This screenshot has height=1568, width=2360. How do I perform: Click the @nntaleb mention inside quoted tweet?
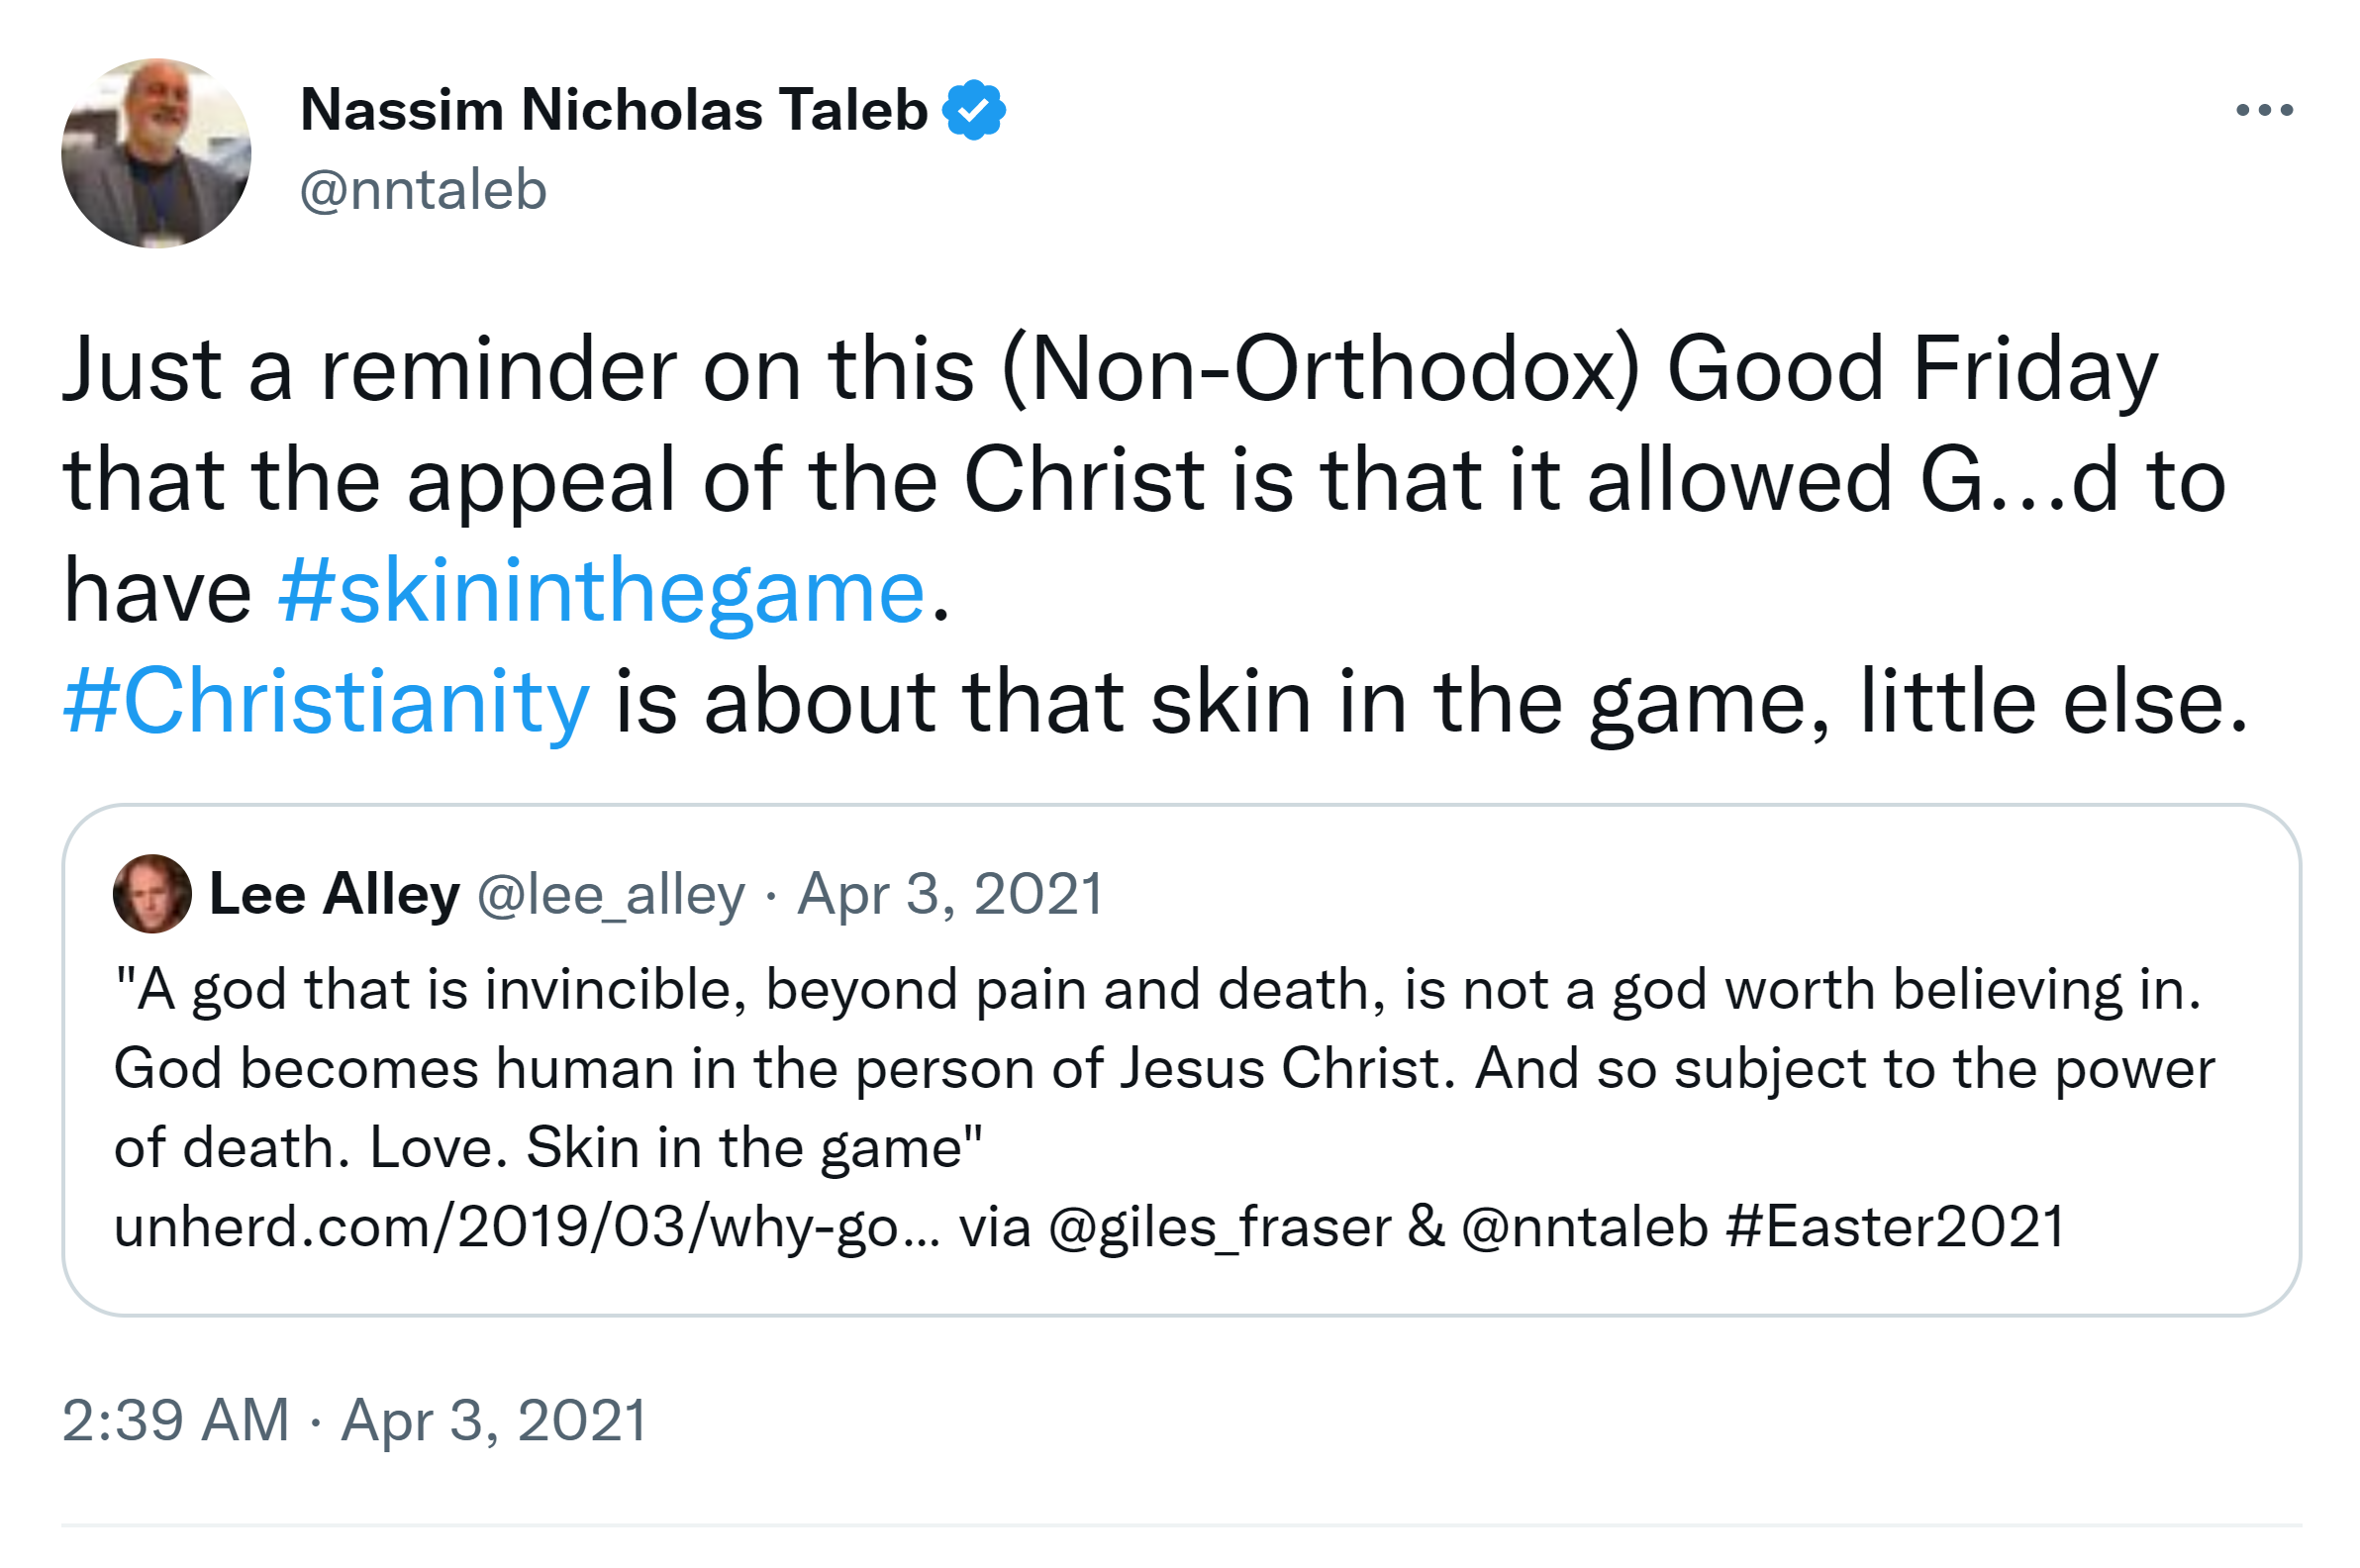pyautogui.click(x=1584, y=1227)
